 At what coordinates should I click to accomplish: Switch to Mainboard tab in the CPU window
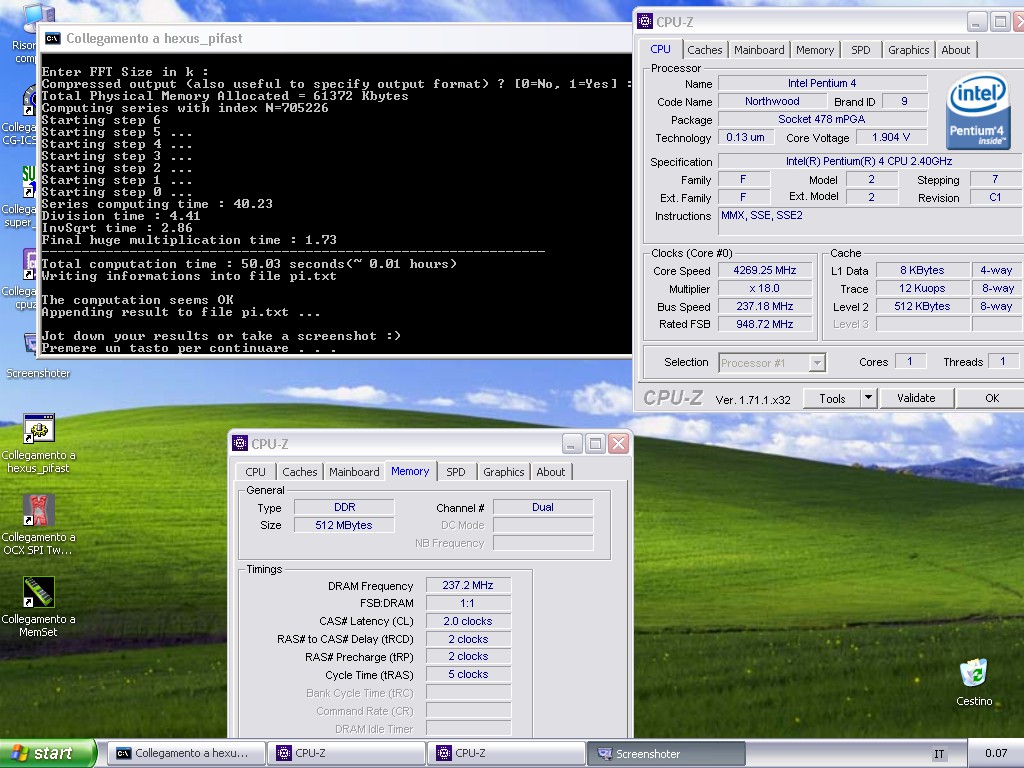point(759,50)
